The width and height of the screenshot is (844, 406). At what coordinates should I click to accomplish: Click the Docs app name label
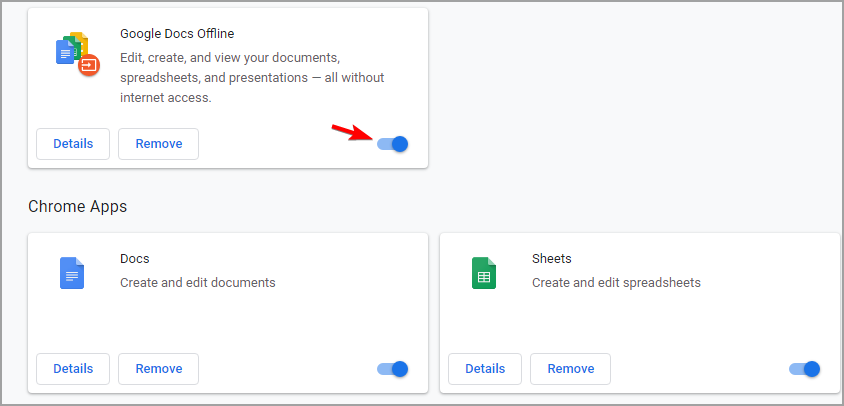tap(135, 258)
